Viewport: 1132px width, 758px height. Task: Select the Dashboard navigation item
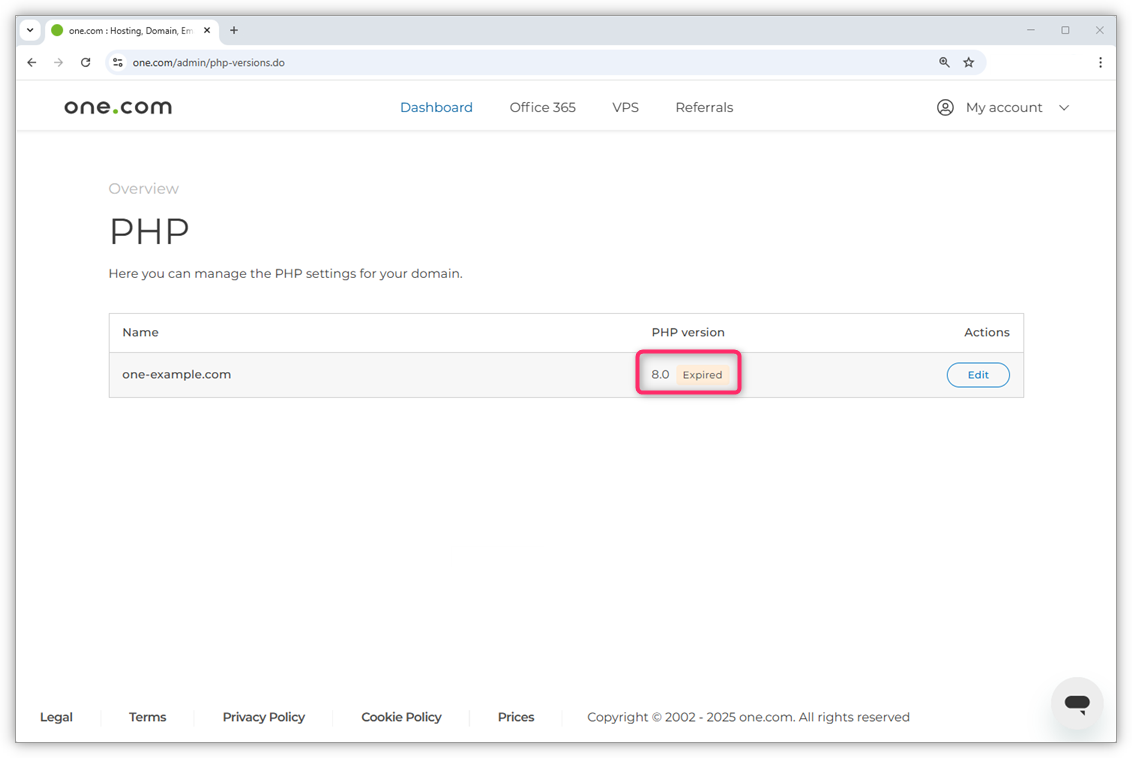click(x=436, y=107)
